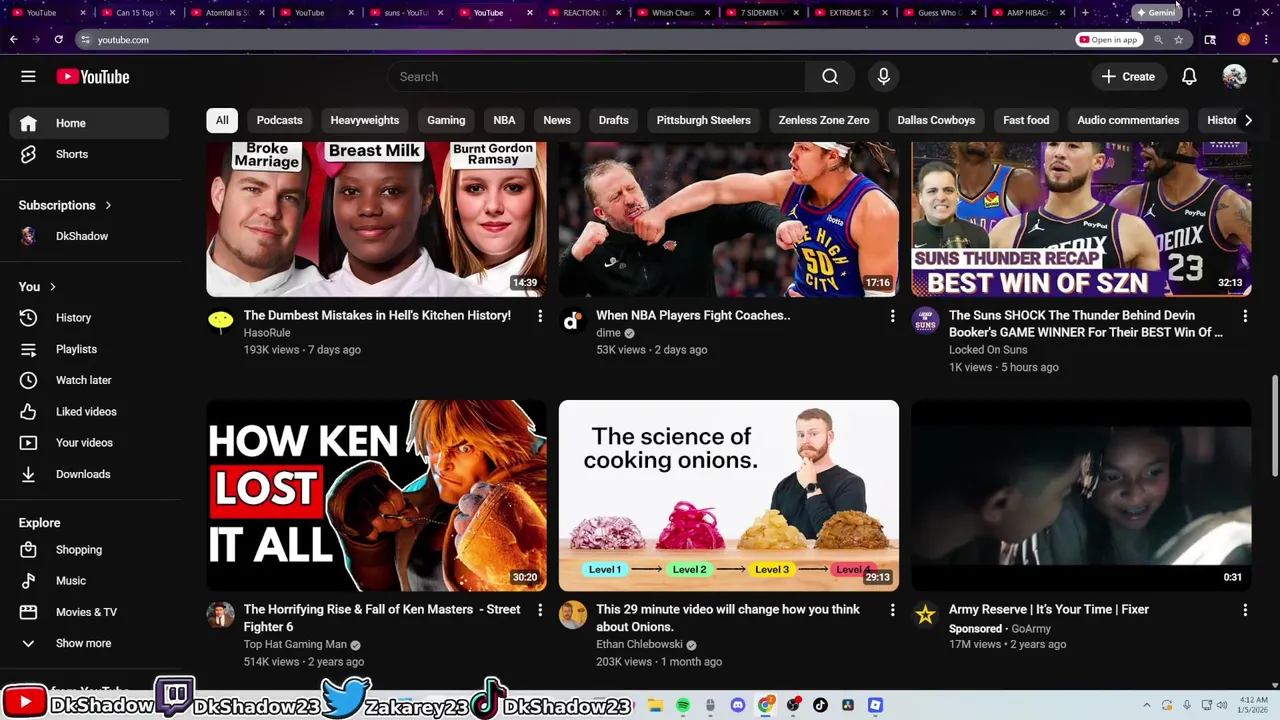Select the NBA filter chip

504,120
